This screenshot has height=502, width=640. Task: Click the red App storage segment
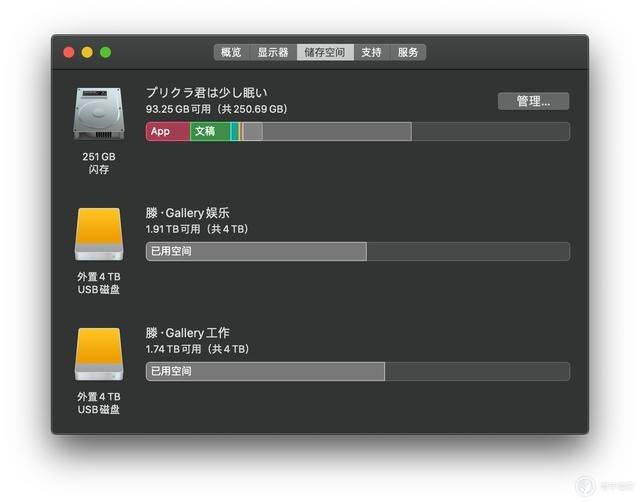pos(168,131)
